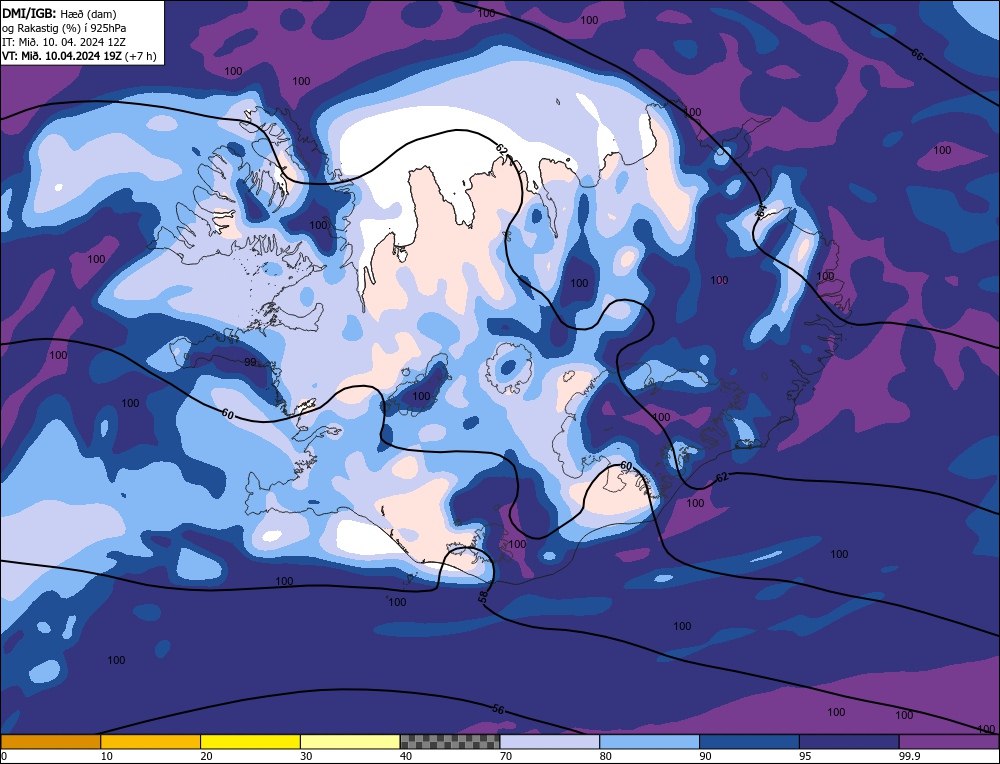Click the '(+7 h)' forecast offset text

coord(140,55)
